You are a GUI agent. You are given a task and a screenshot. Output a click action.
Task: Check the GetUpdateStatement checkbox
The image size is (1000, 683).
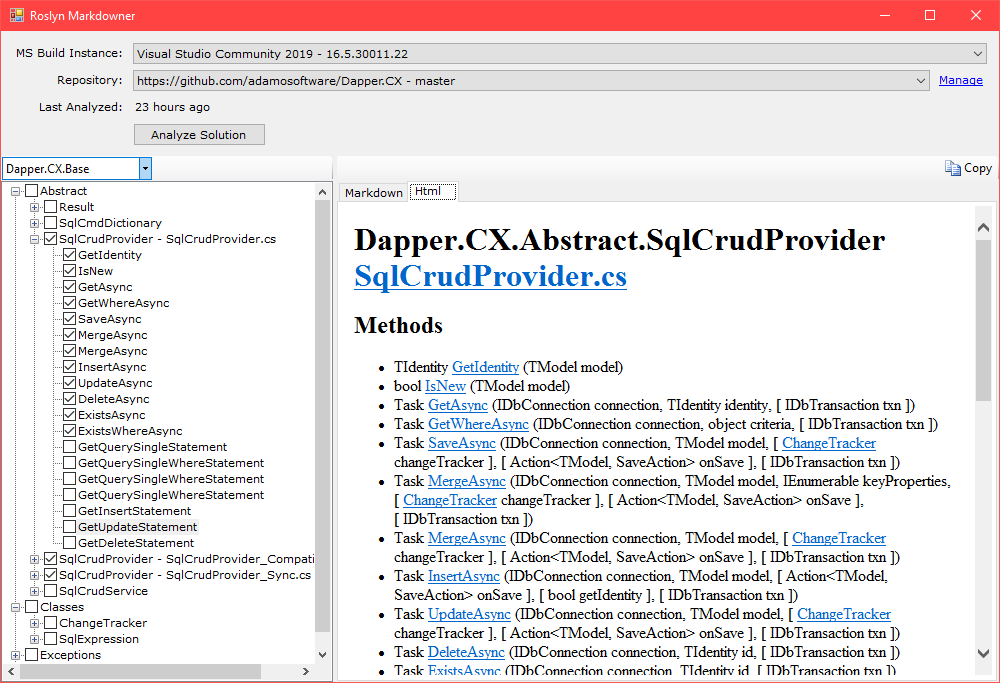69,527
